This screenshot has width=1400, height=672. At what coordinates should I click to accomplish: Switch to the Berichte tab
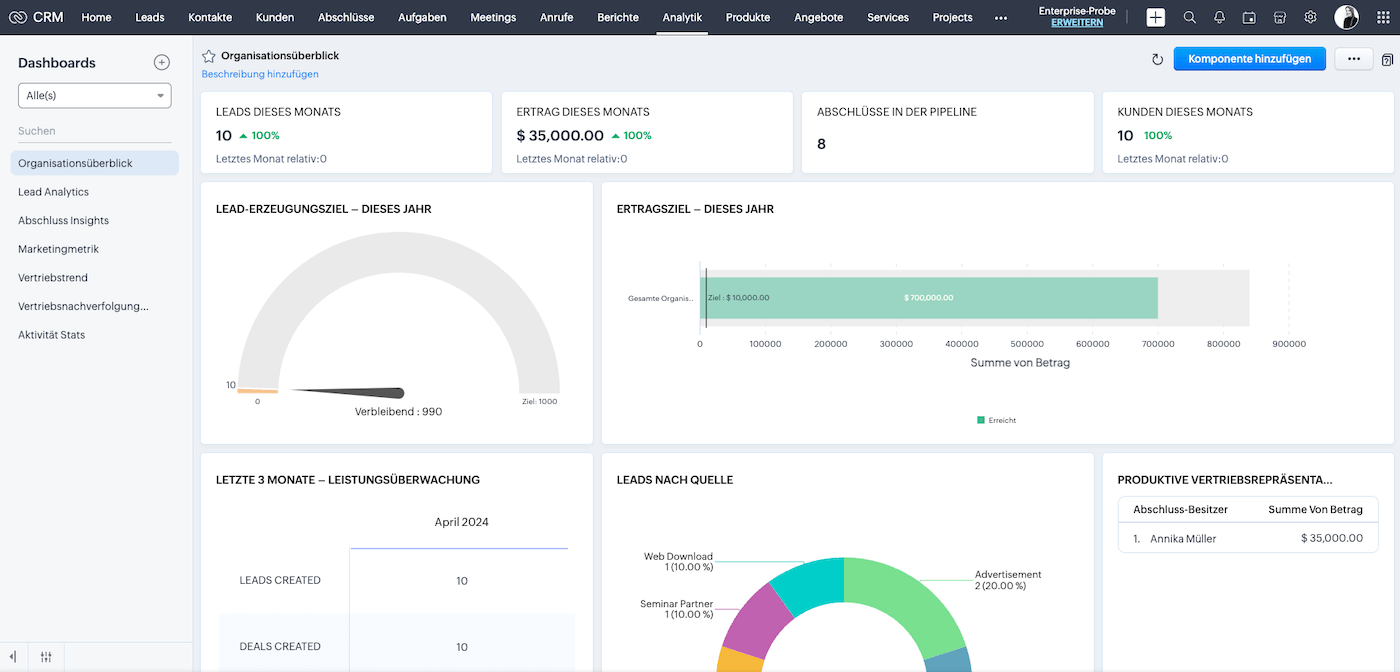coord(618,17)
